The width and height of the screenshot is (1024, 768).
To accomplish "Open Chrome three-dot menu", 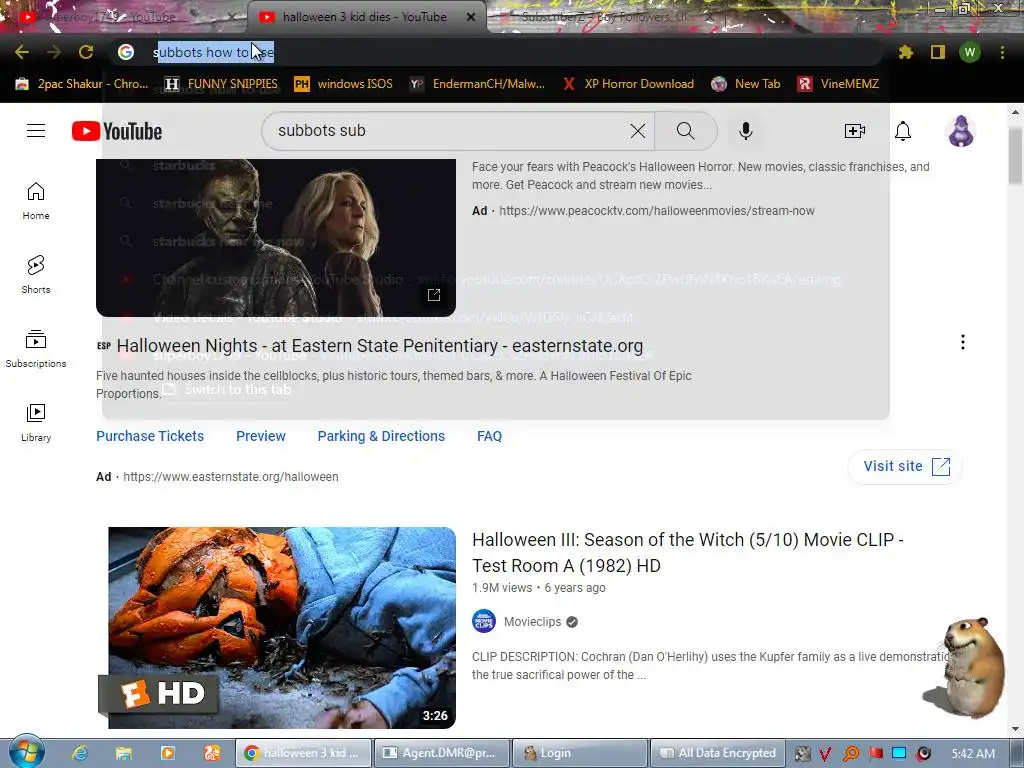I will point(1002,52).
